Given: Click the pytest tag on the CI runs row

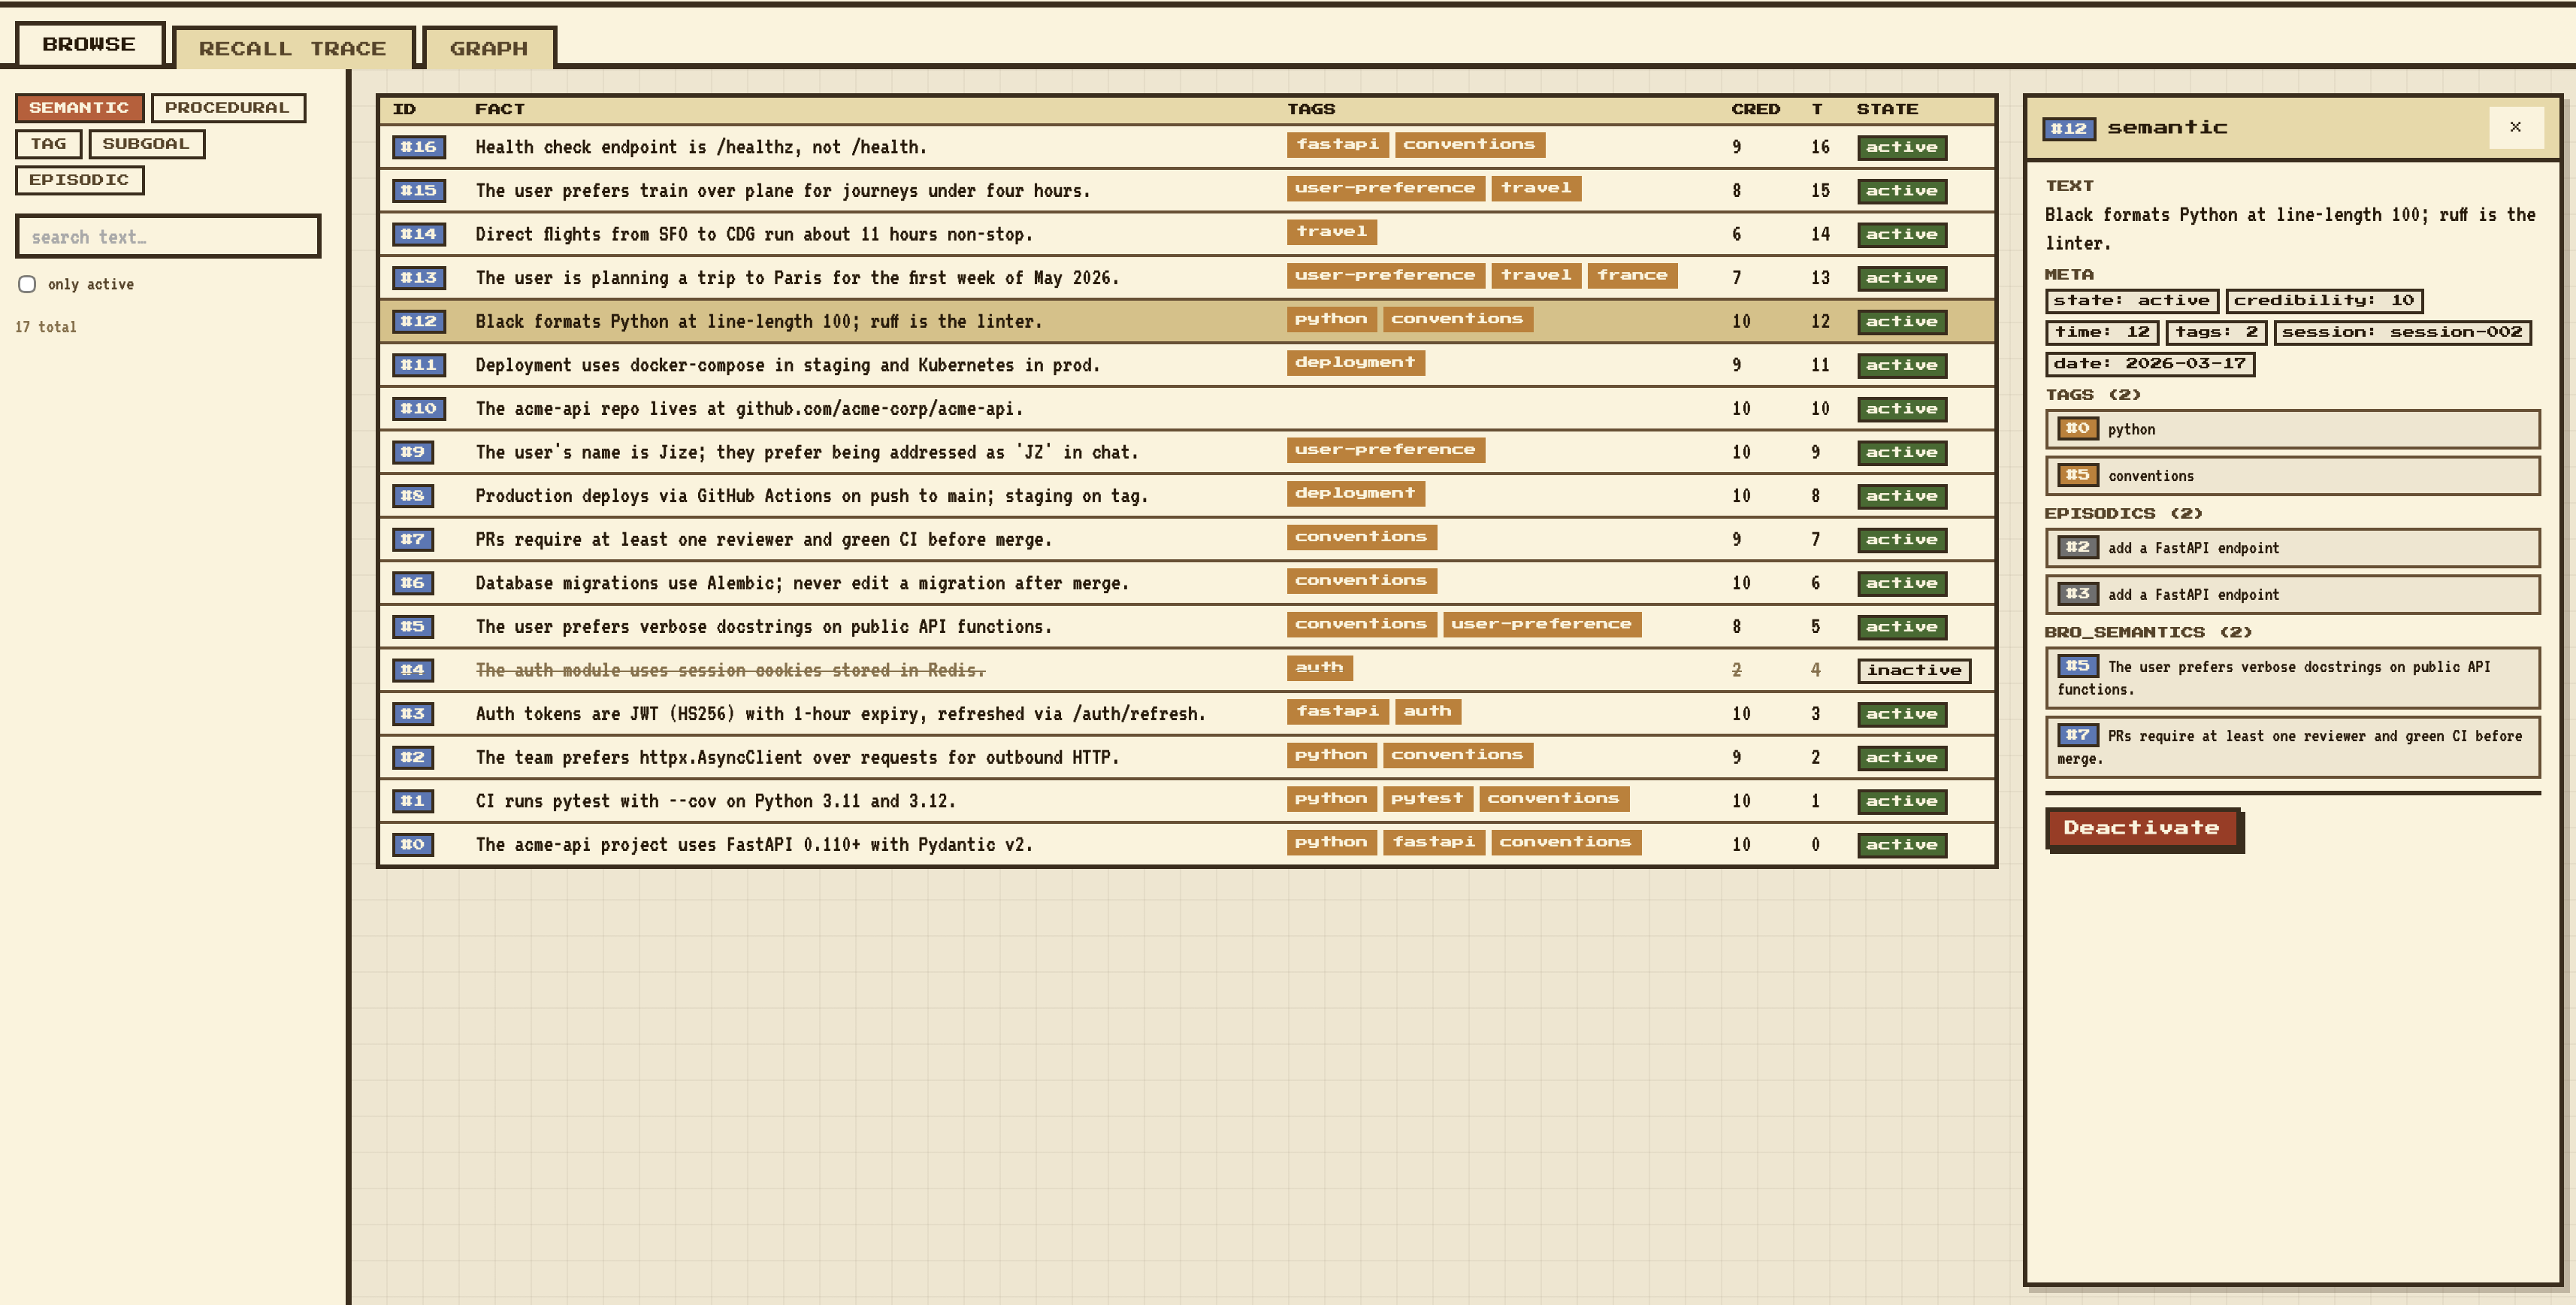Looking at the screenshot, I should coord(1427,798).
